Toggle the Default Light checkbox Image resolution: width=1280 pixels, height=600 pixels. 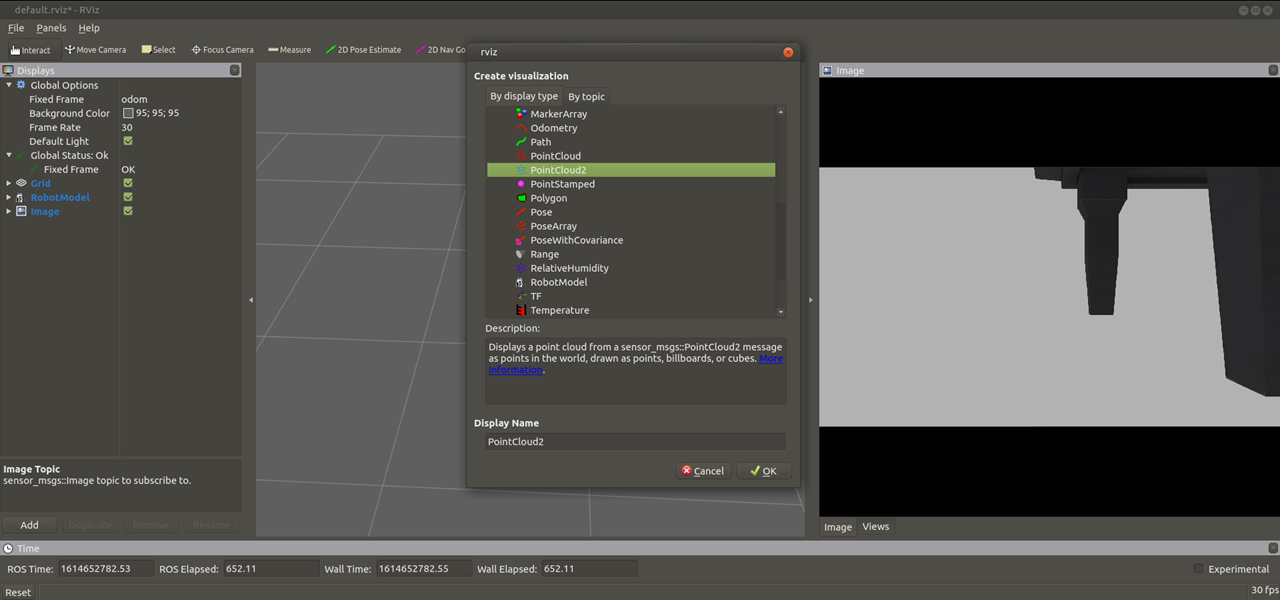coord(128,142)
